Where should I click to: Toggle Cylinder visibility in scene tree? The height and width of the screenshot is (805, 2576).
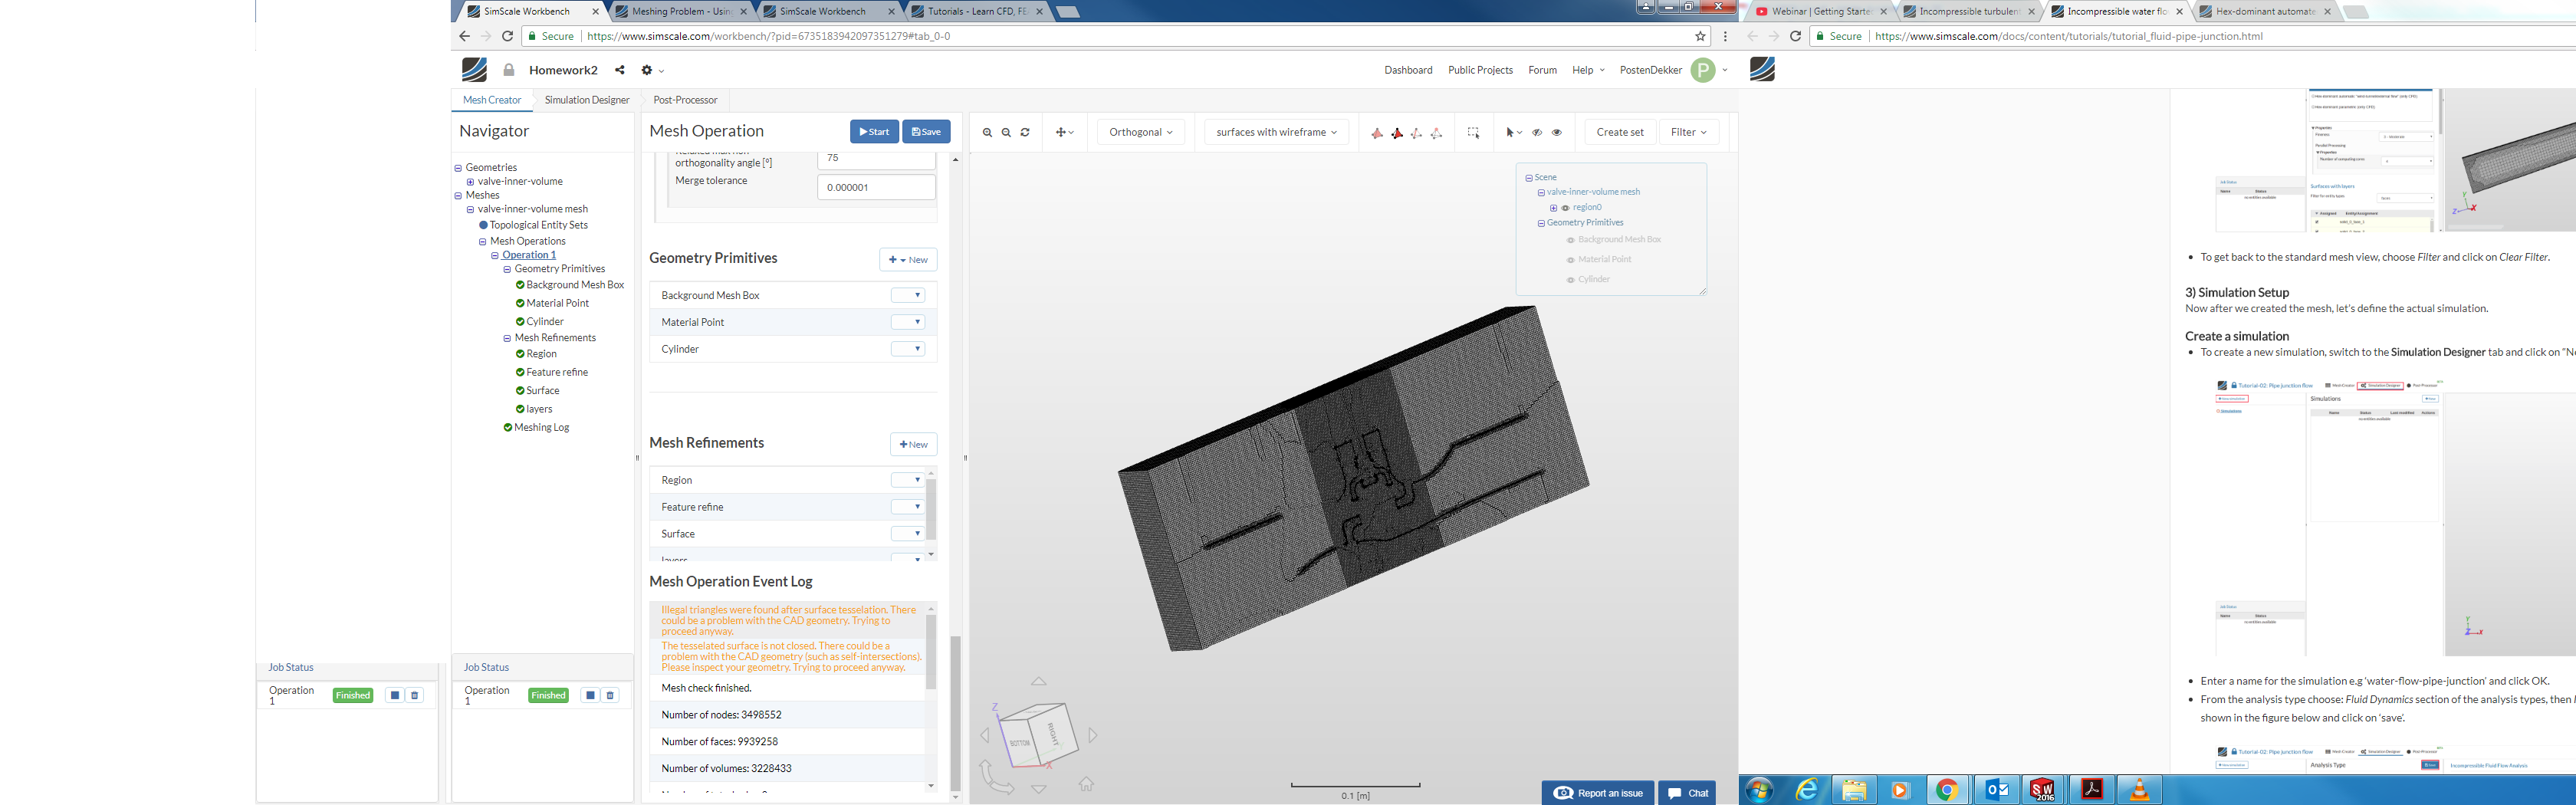click(1570, 280)
